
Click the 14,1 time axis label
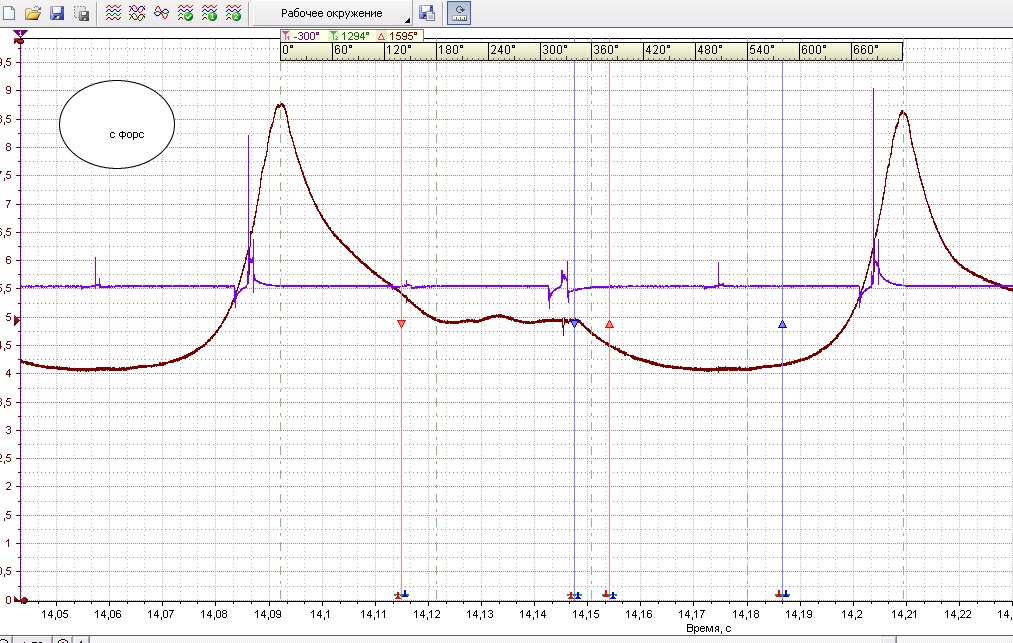tap(320, 614)
